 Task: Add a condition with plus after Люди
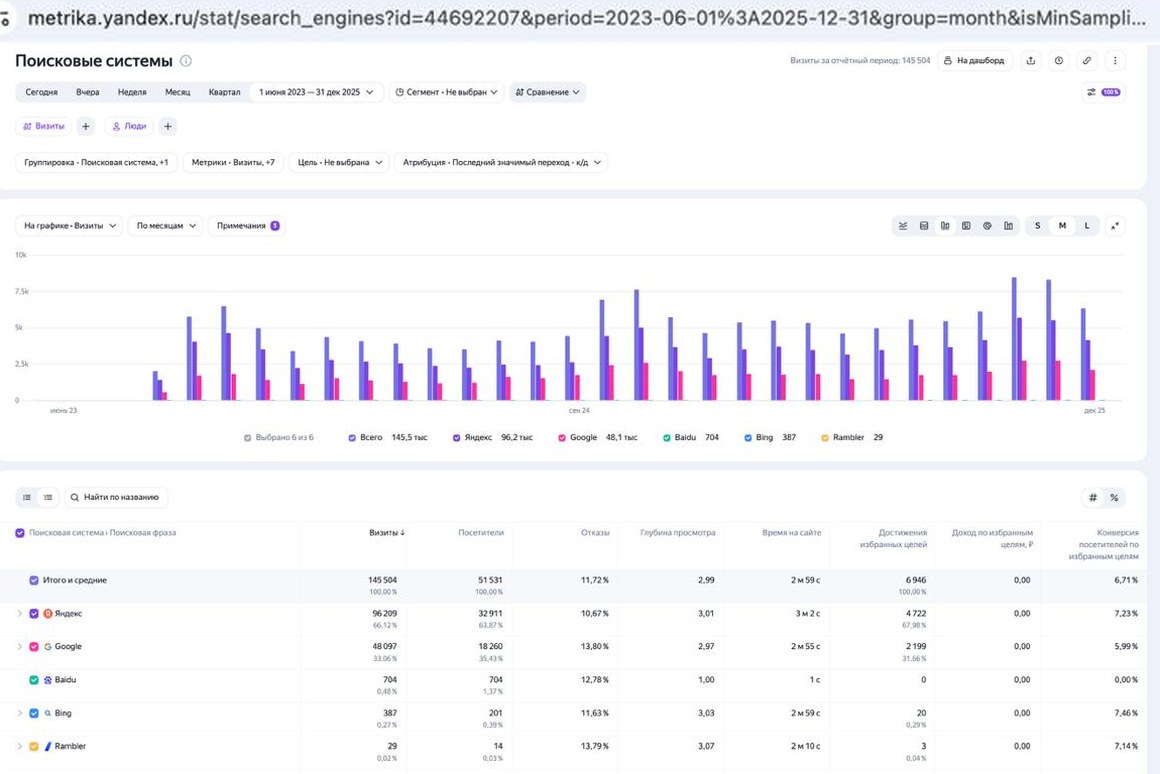coord(168,127)
